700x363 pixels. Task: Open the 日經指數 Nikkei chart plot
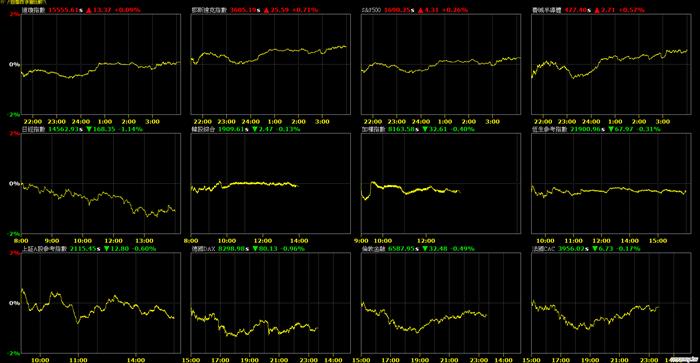[x=101, y=184]
